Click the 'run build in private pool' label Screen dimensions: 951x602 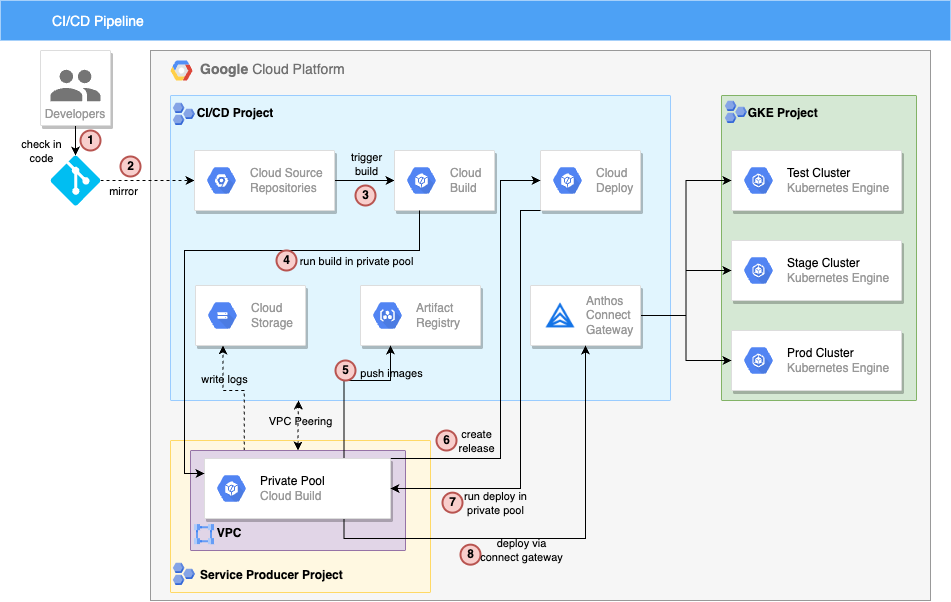point(356,261)
